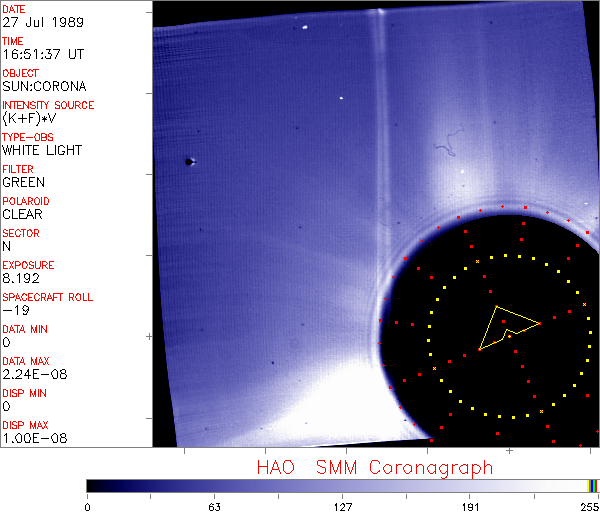Click the bright white star near the top edge
Viewport: 600px width, 512px height.
[305, 27]
